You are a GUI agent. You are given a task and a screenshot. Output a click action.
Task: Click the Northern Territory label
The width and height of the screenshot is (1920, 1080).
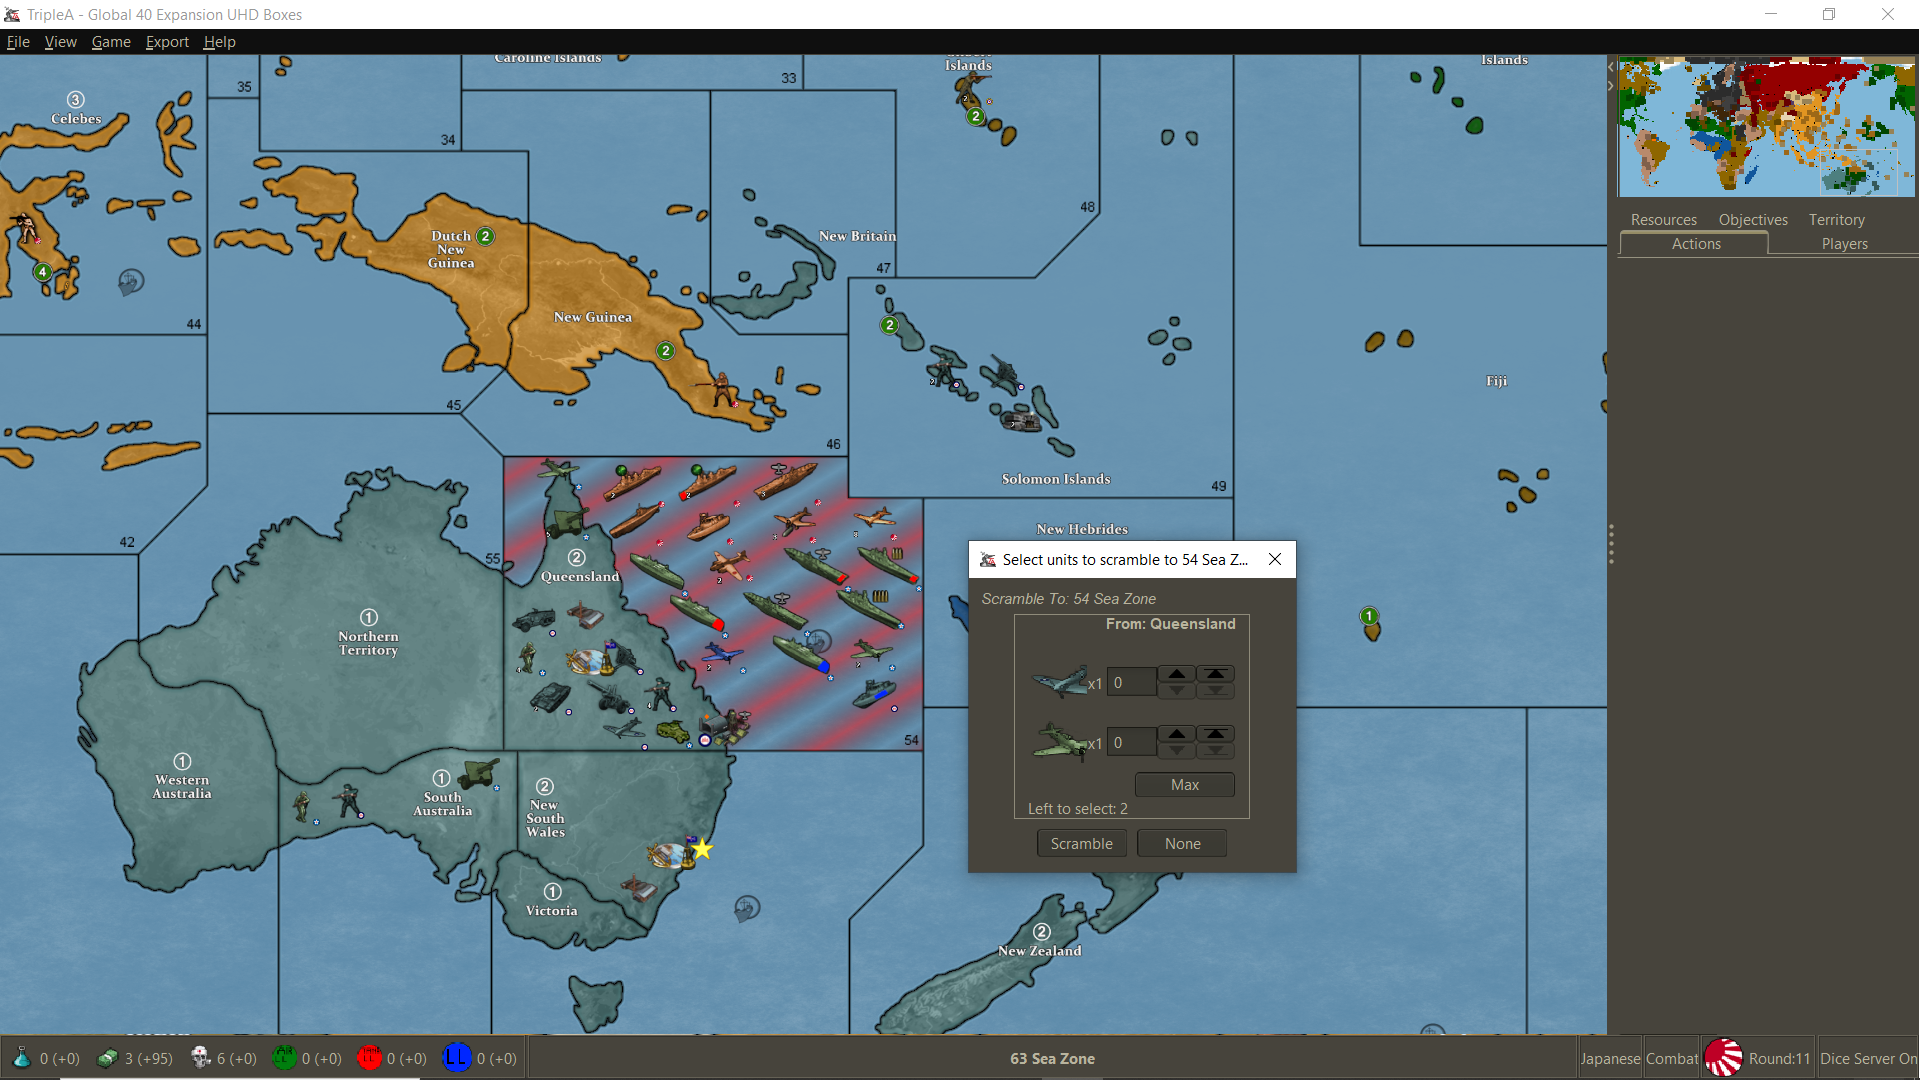368,643
